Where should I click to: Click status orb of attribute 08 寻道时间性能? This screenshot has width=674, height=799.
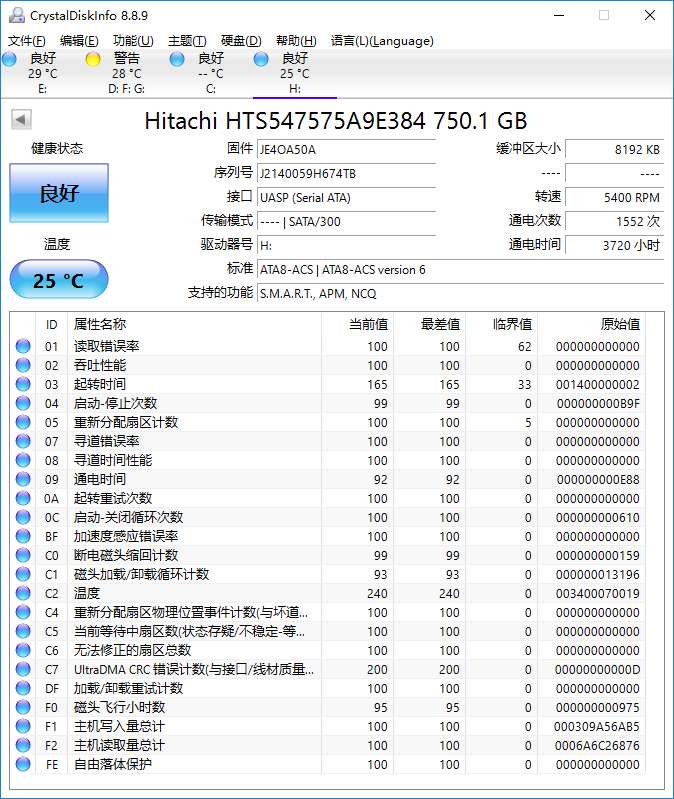(23, 460)
